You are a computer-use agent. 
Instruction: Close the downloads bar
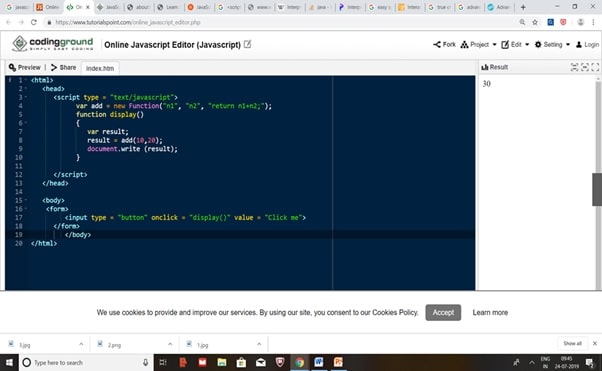click(x=595, y=343)
